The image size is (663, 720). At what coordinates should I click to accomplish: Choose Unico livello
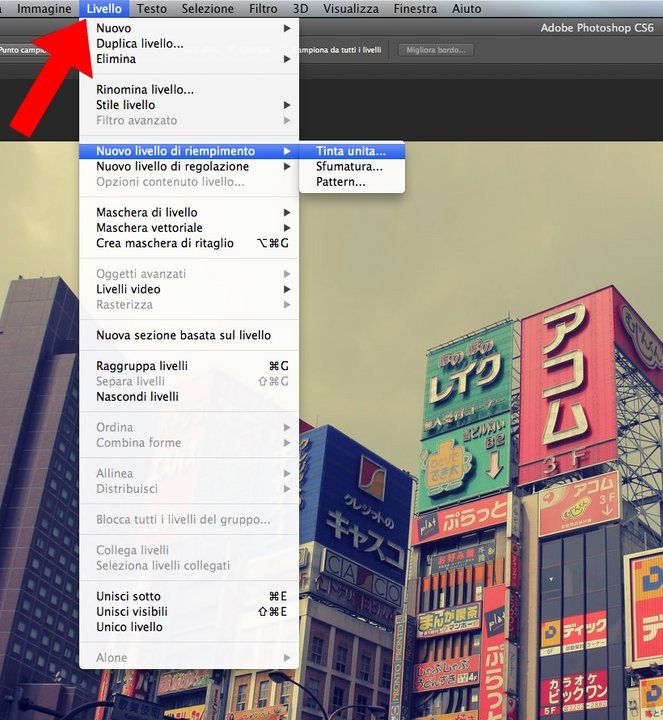click(189, 627)
